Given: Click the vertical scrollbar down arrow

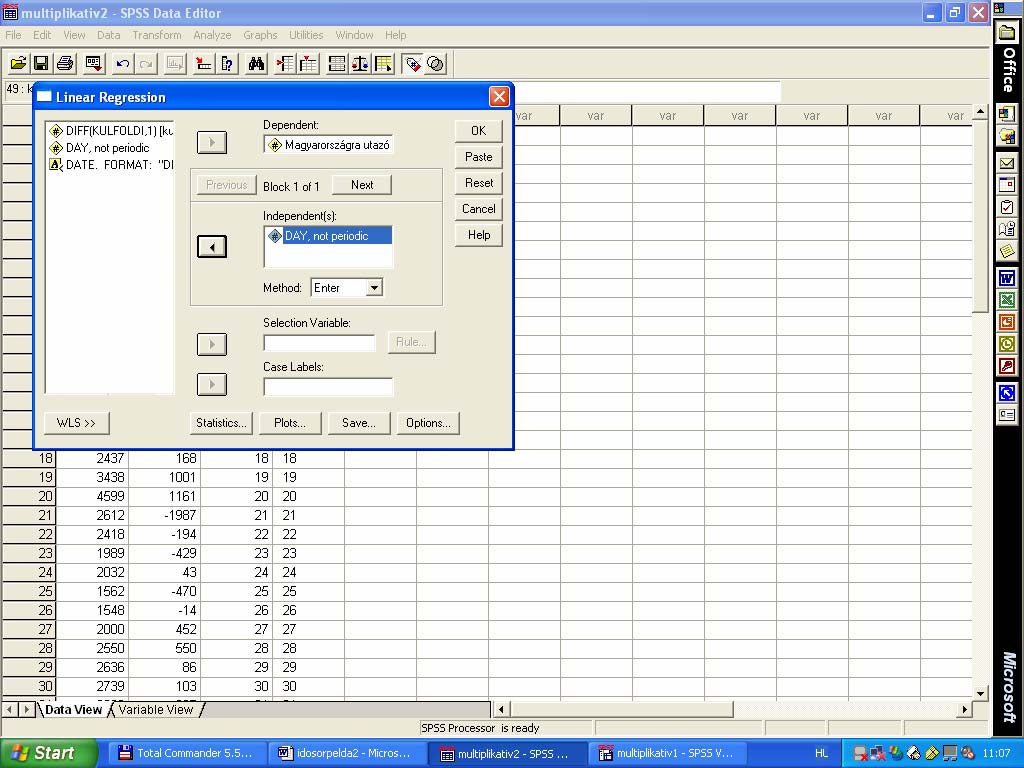Looking at the screenshot, I should point(980,694).
